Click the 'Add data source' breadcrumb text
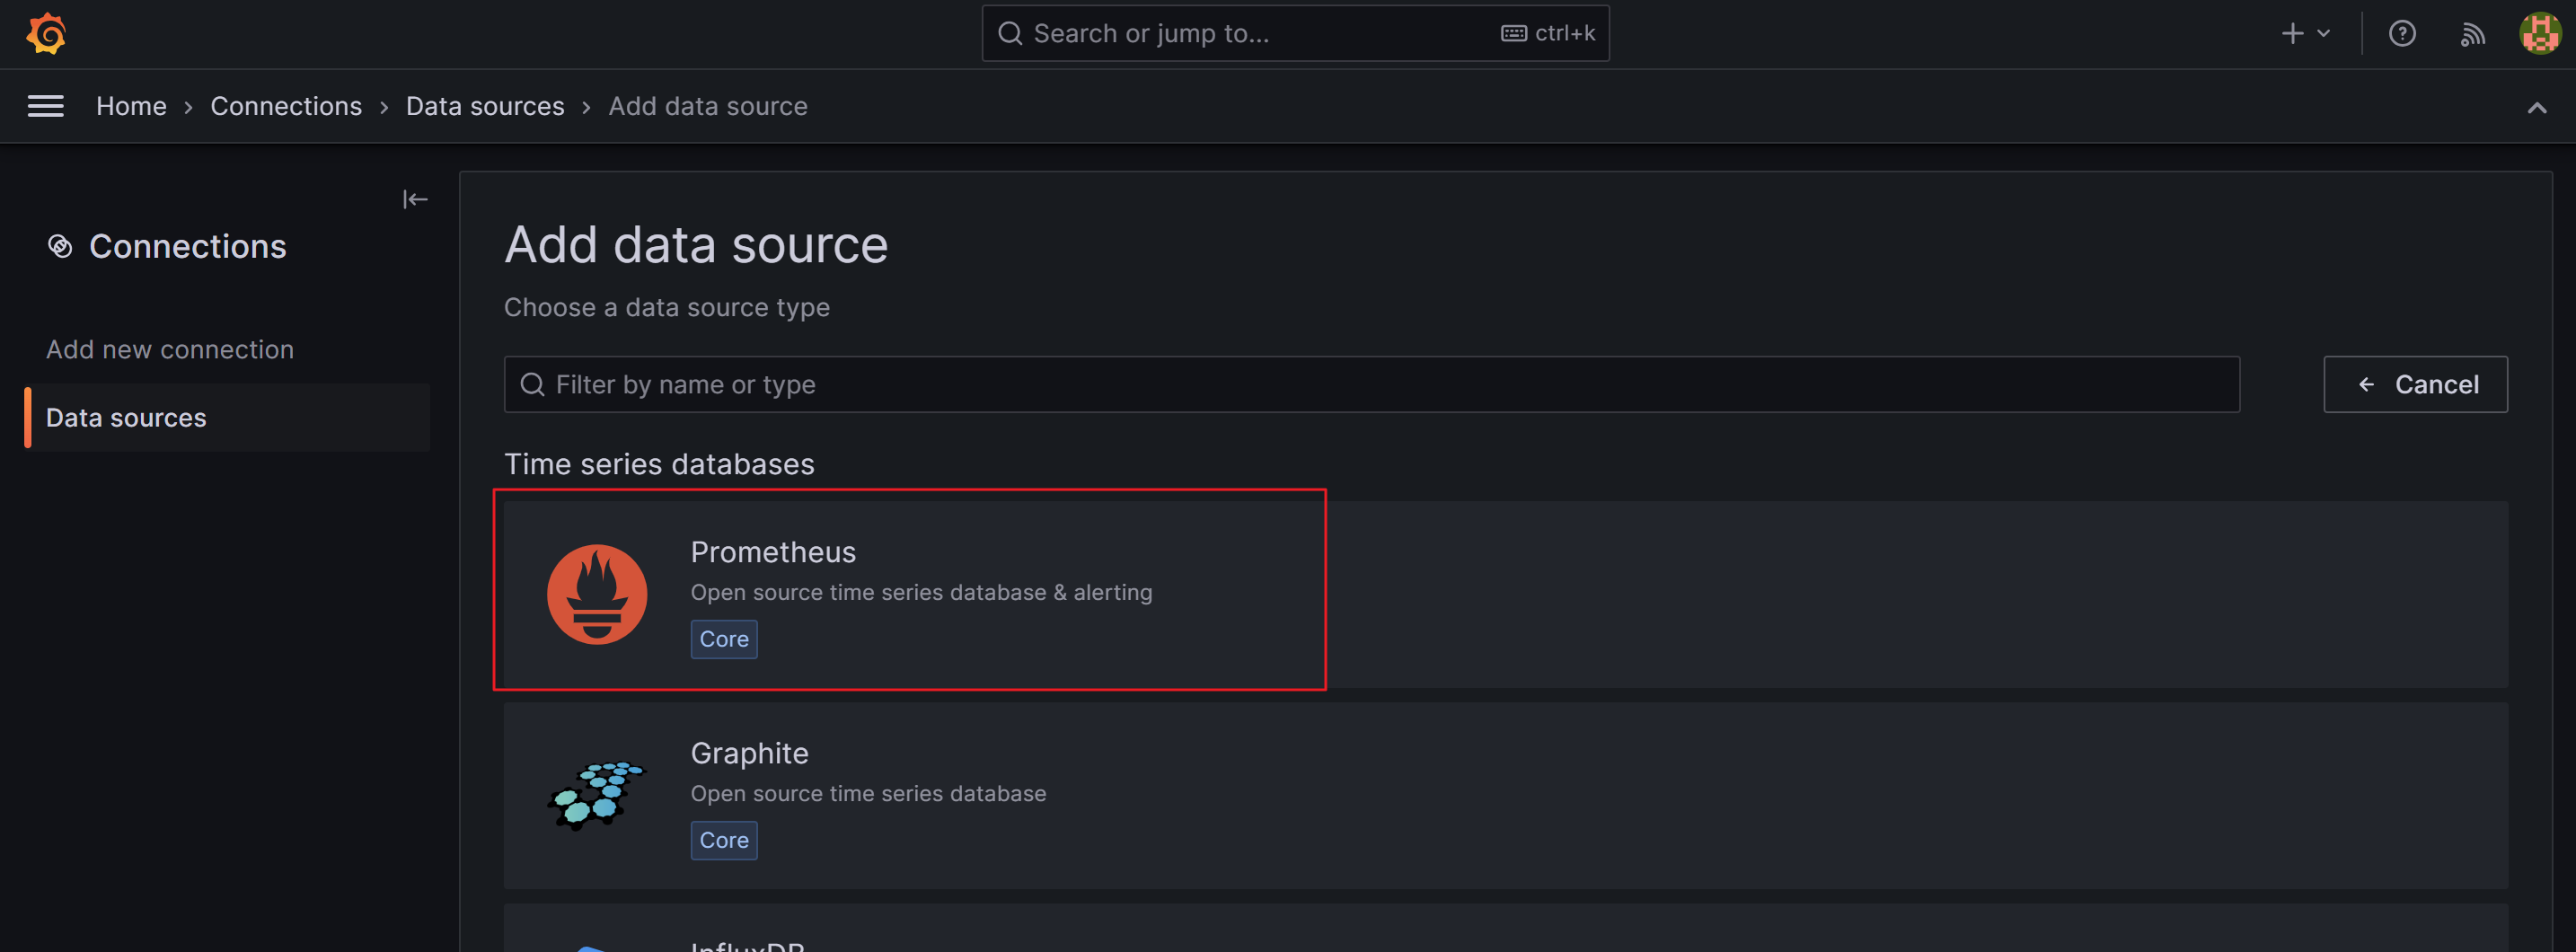 pyautogui.click(x=708, y=106)
